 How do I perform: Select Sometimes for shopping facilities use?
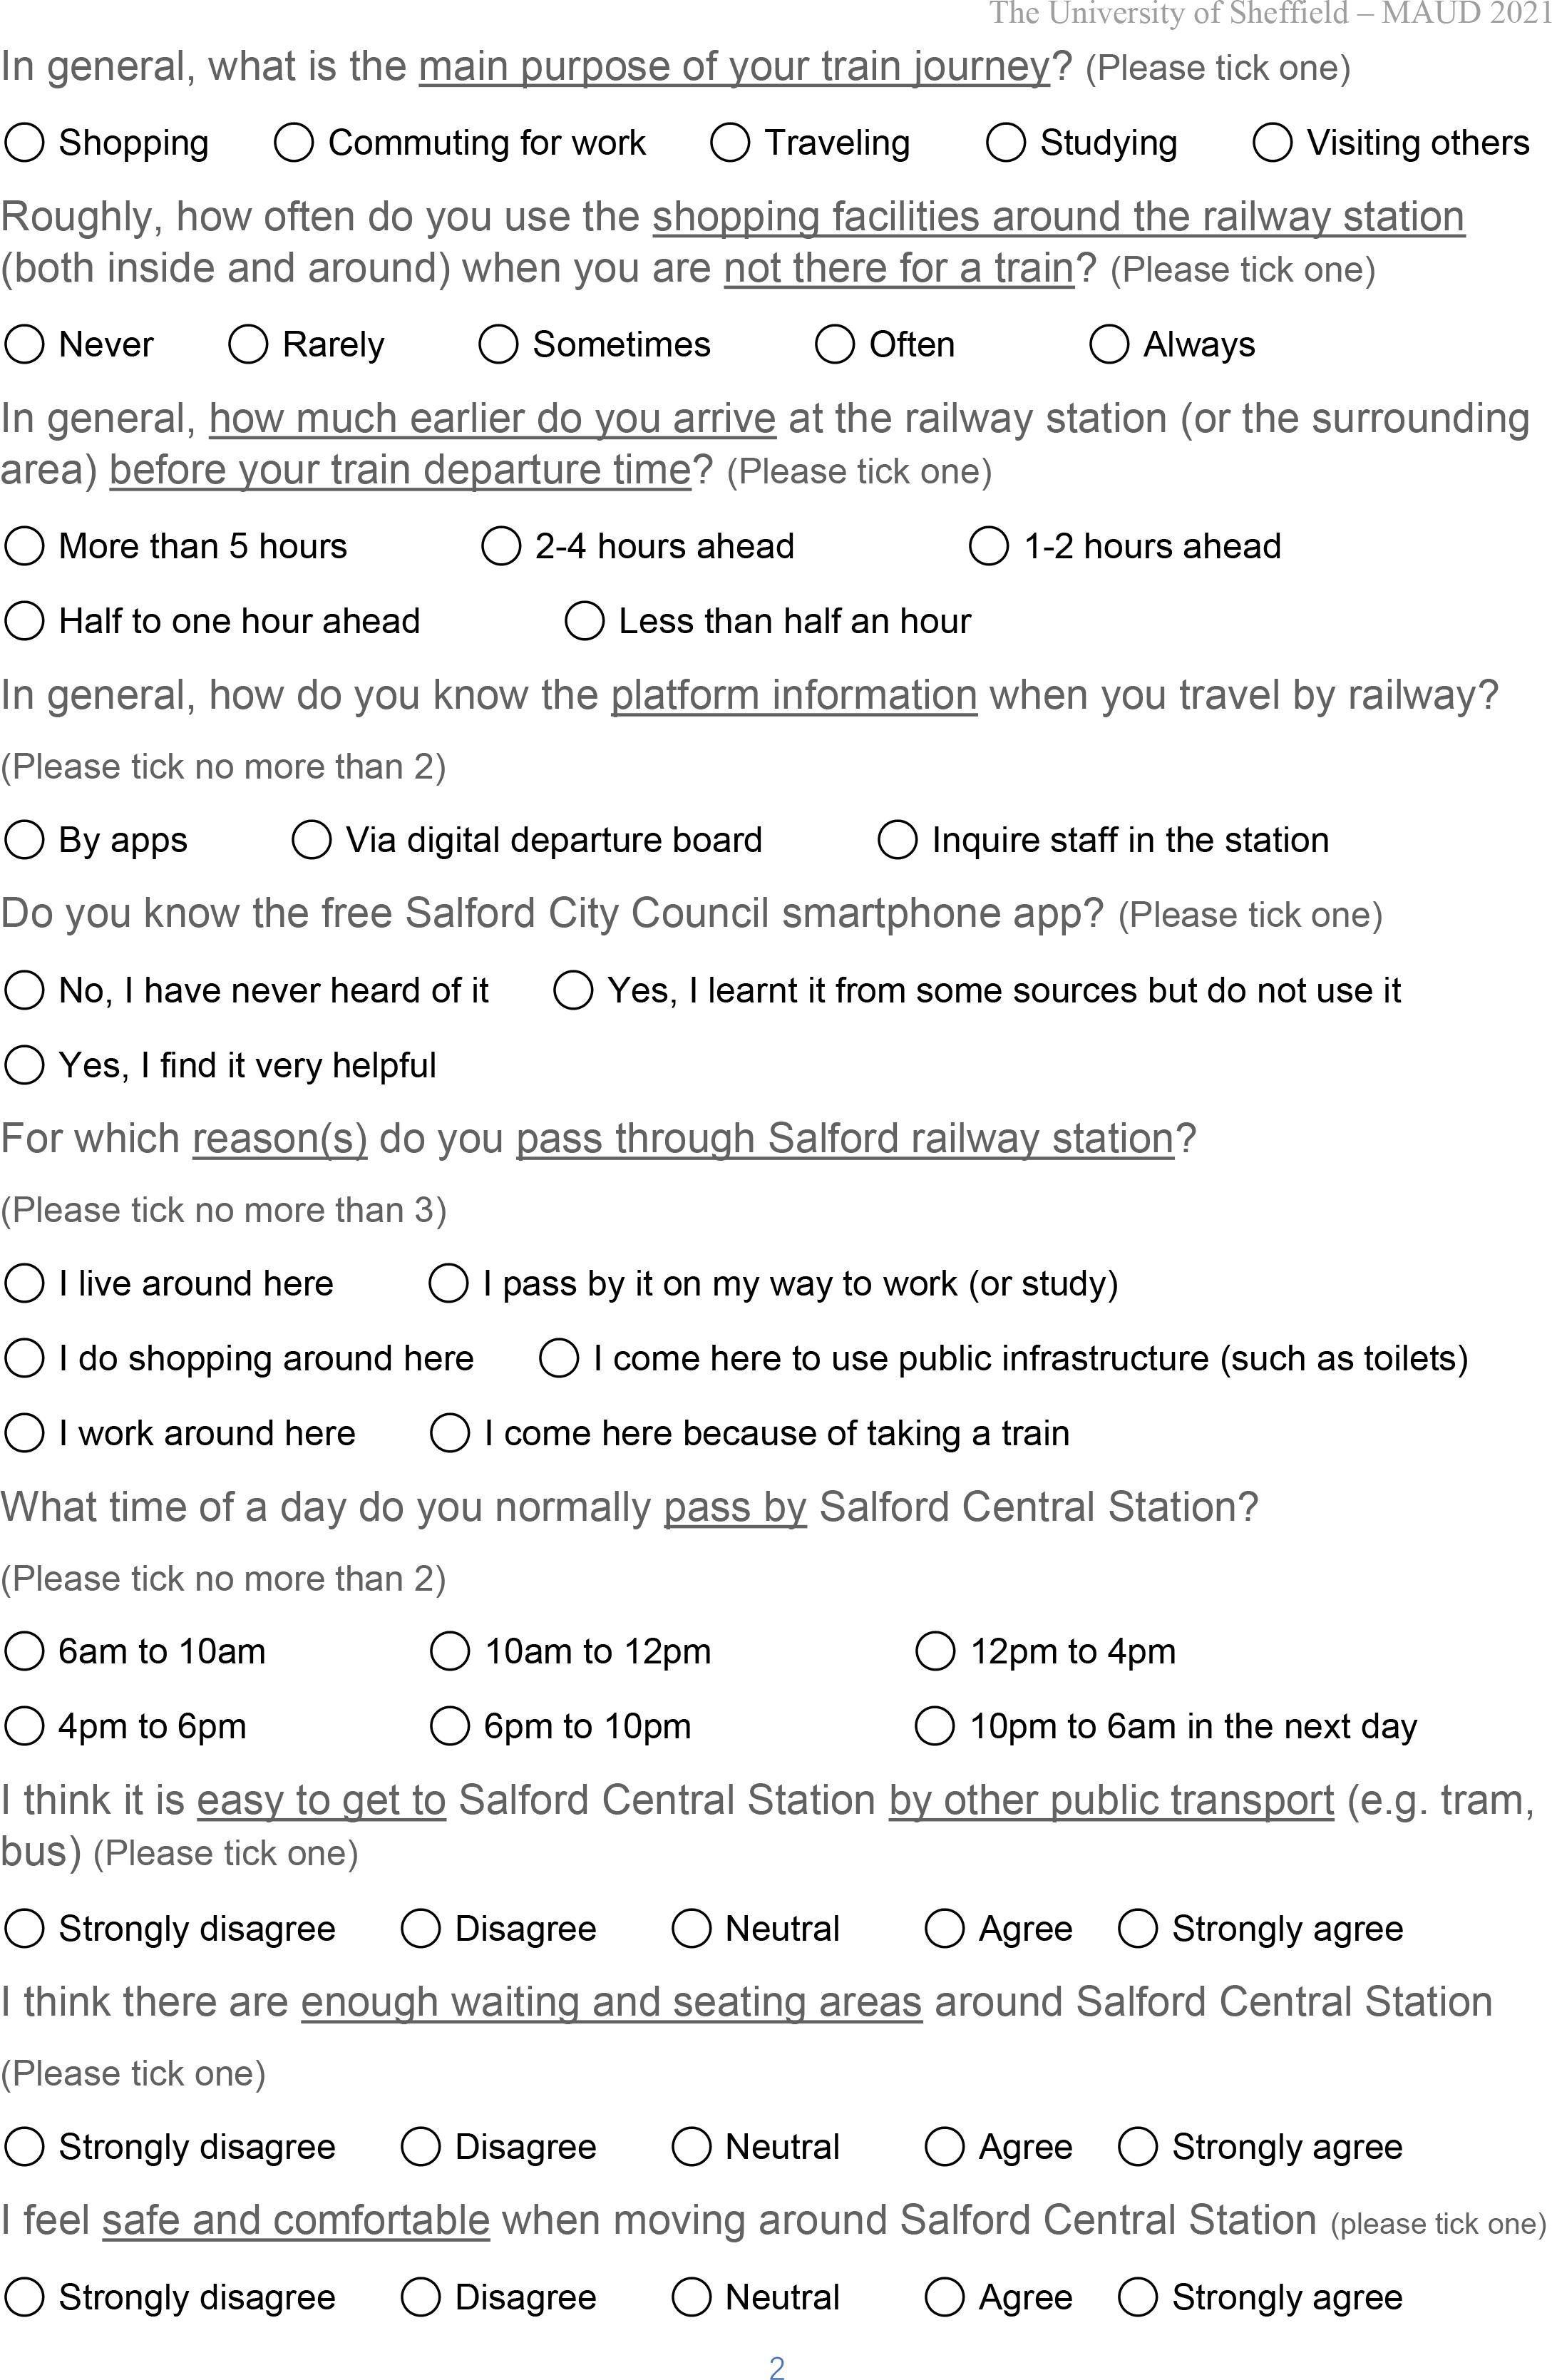point(498,345)
